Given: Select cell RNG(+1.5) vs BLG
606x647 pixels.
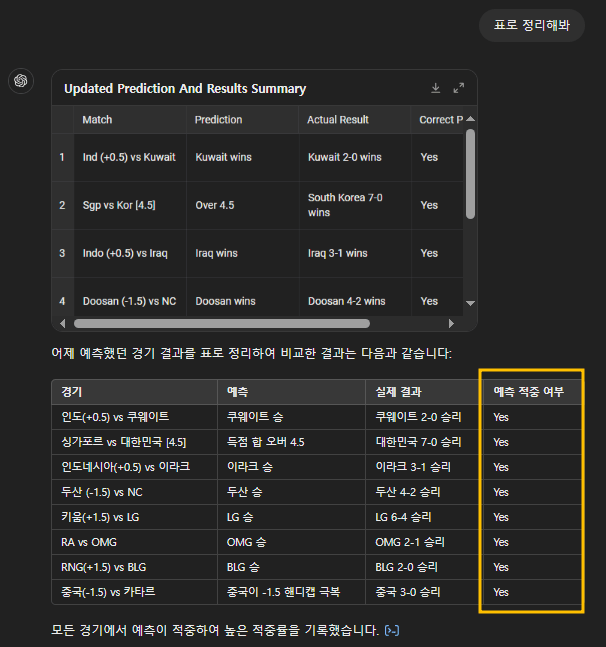Looking at the screenshot, I should point(134,567).
